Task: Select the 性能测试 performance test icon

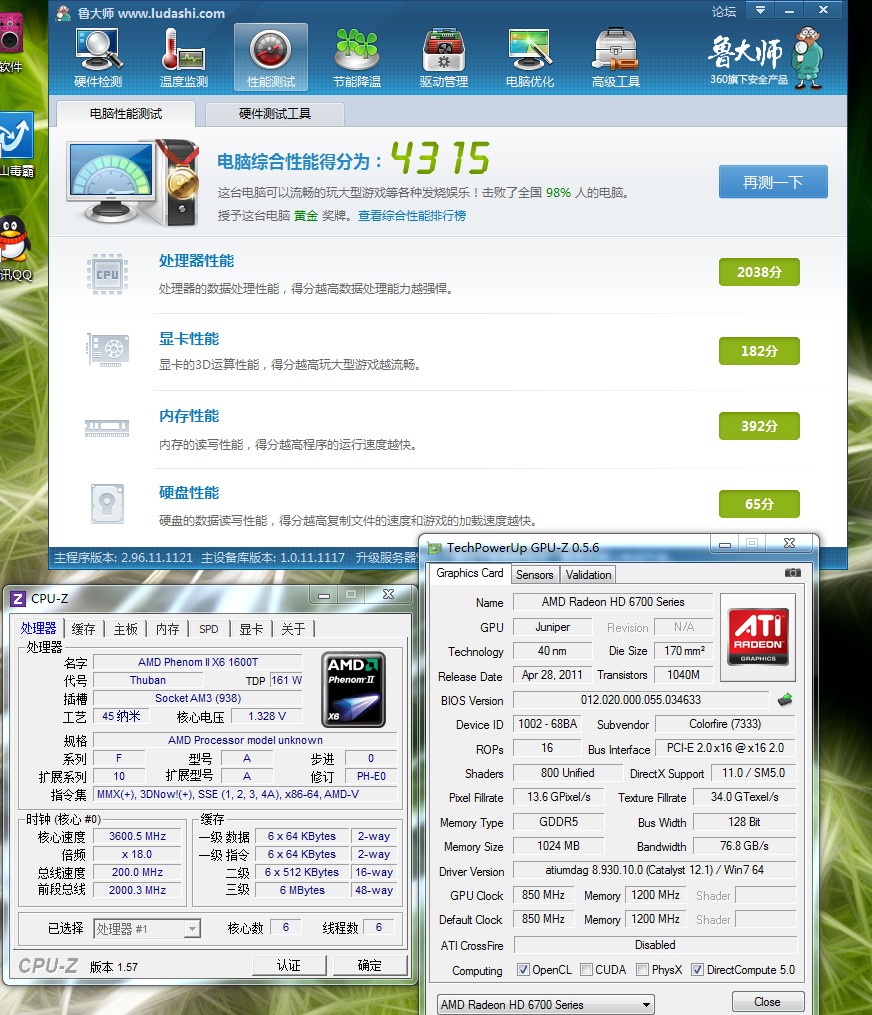Action: pyautogui.click(x=271, y=57)
